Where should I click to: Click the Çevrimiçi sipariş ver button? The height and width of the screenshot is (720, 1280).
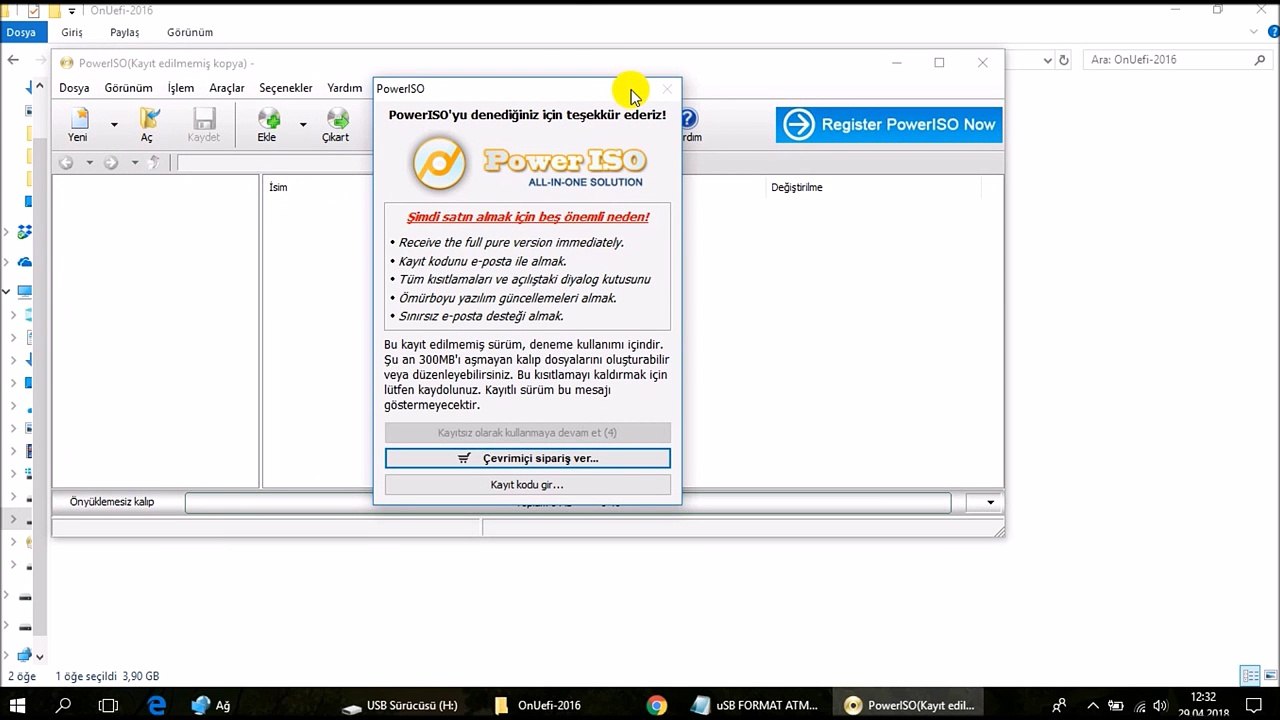(x=528, y=458)
